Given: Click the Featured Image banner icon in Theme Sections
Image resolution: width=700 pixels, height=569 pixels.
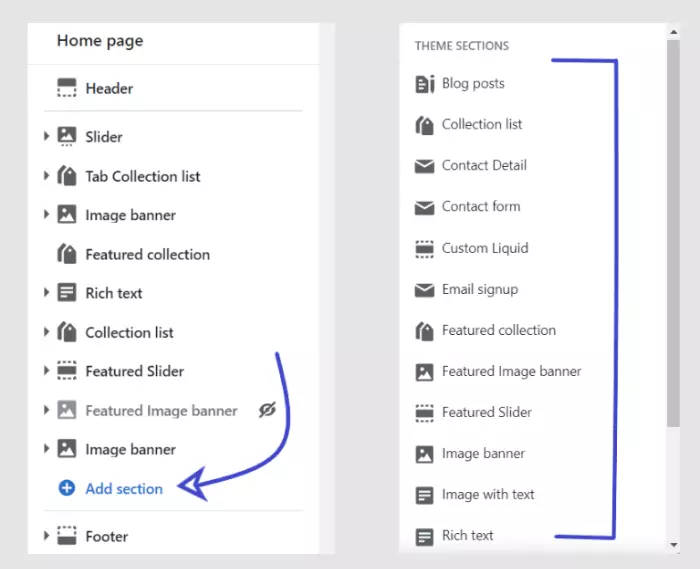Looking at the screenshot, I should point(425,372).
